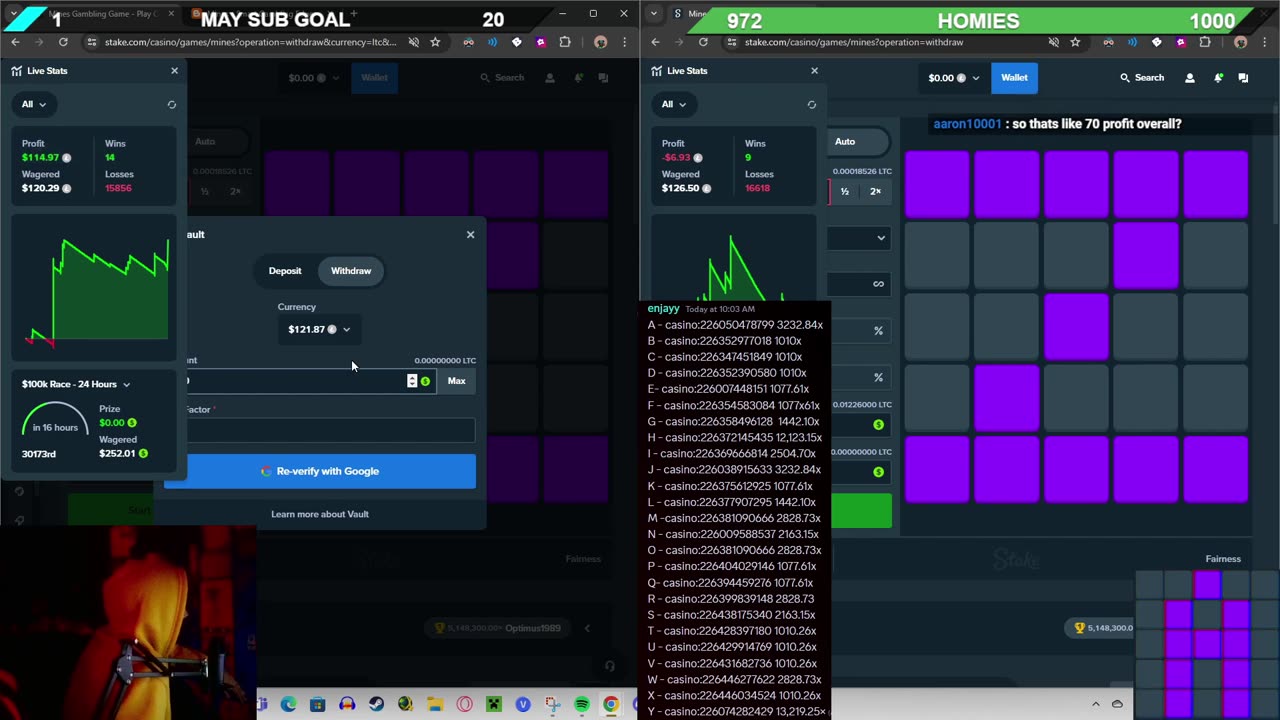Open notifications bell in right window
The width and height of the screenshot is (1280, 720).
[1218, 78]
